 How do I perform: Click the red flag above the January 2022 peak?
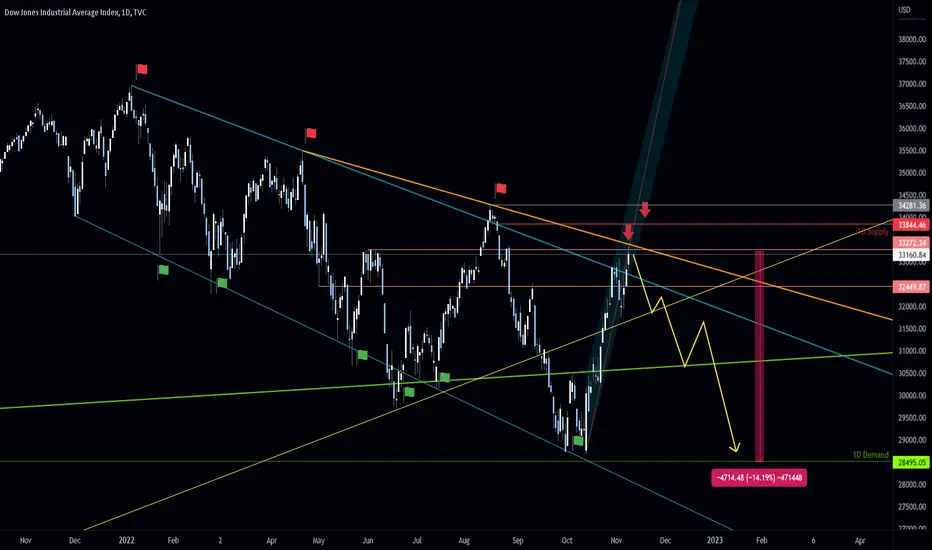[x=141, y=70]
